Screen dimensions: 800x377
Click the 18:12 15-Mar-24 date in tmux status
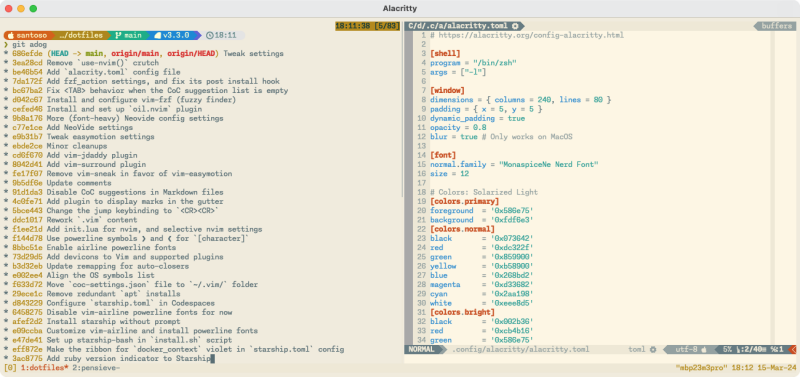764,368
